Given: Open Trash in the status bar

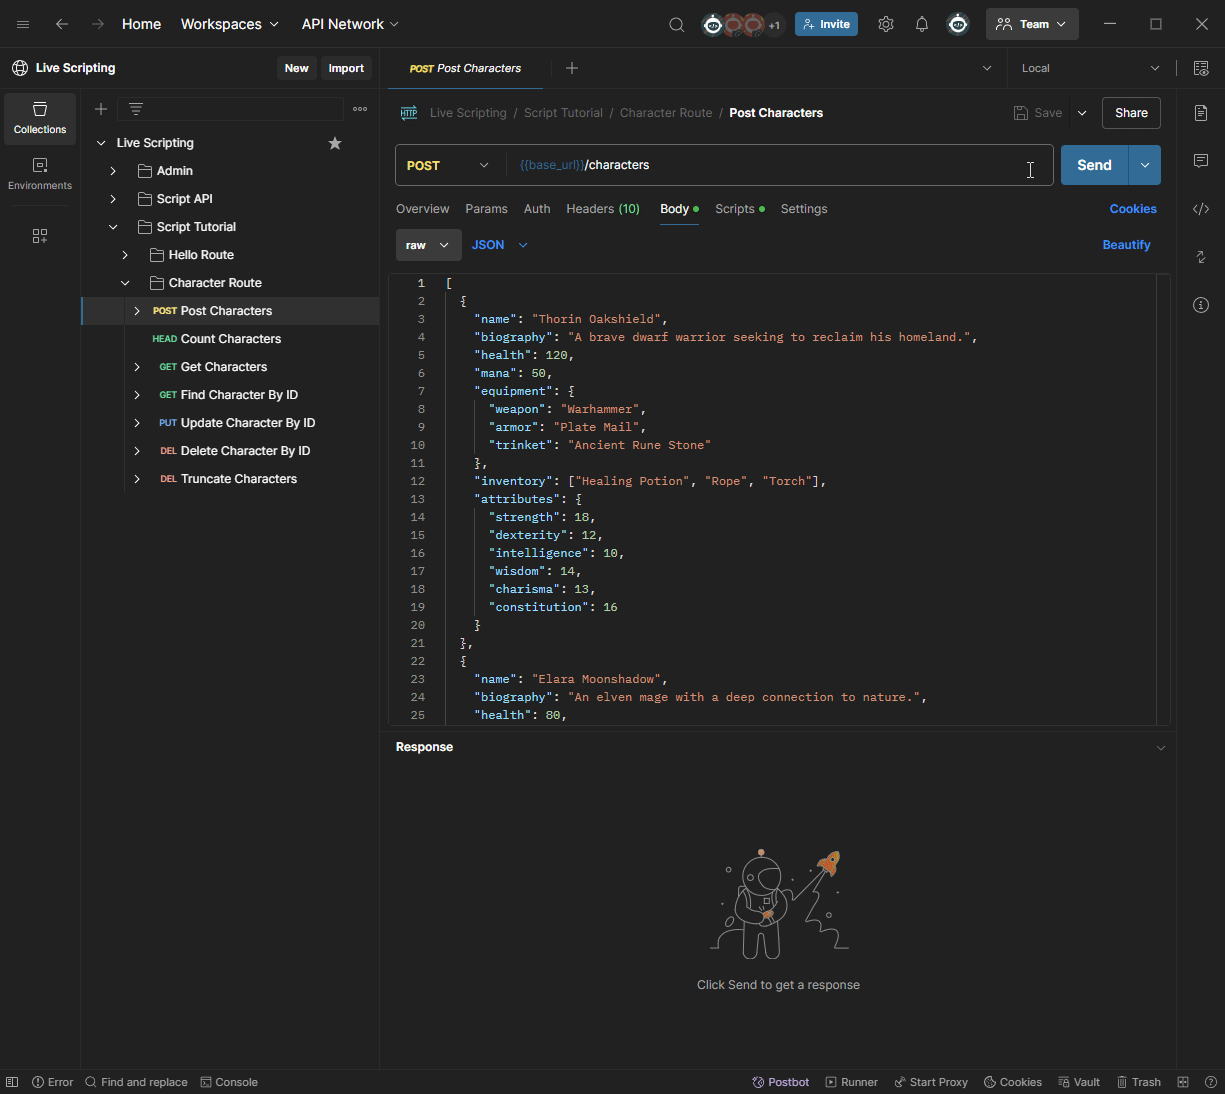Looking at the screenshot, I should click(1139, 1082).
